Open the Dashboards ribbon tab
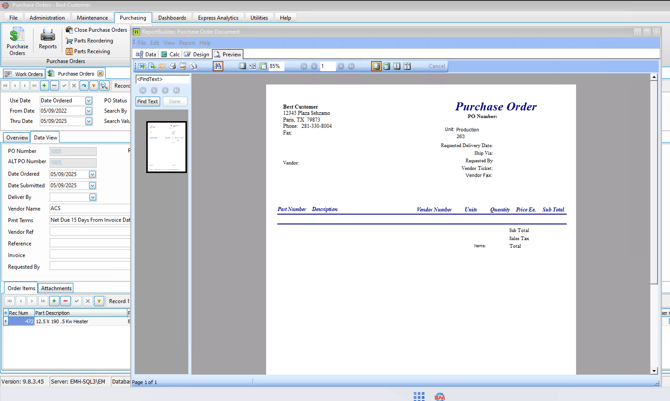The width and height of the screenshot is (670, 401). pyautogui.click(x=172, y=18)
